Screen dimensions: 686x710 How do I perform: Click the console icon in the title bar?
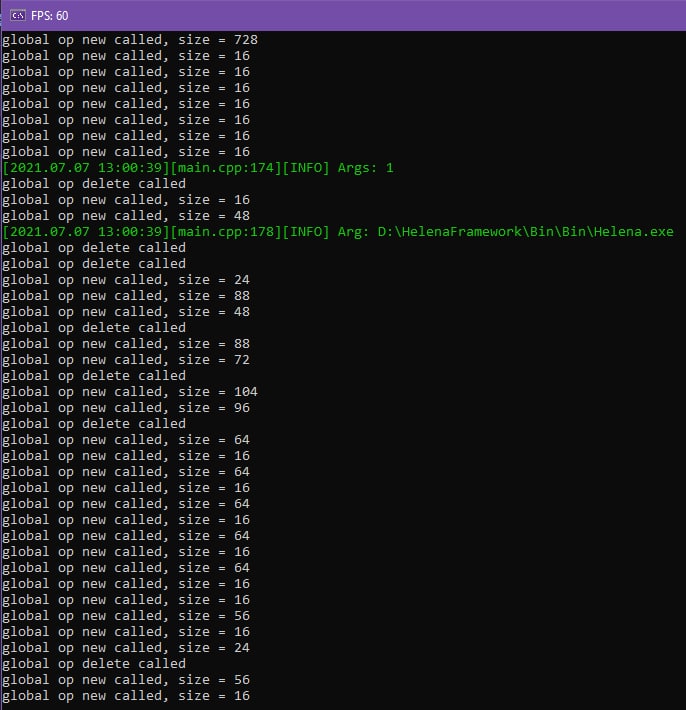18,16
